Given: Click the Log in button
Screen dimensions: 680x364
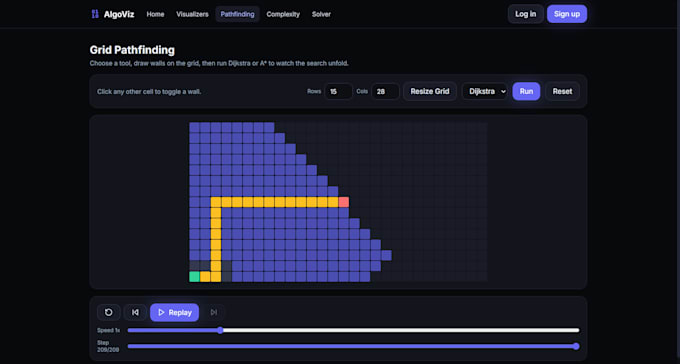Looking at the screenshot, I should tap(526, 14).
